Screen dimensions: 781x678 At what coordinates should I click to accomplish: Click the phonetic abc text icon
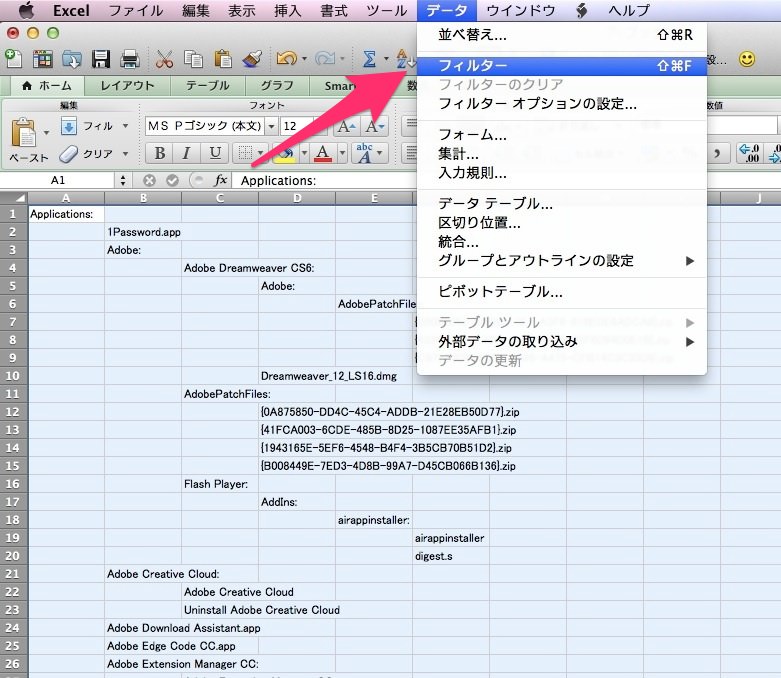click(365, 153)
